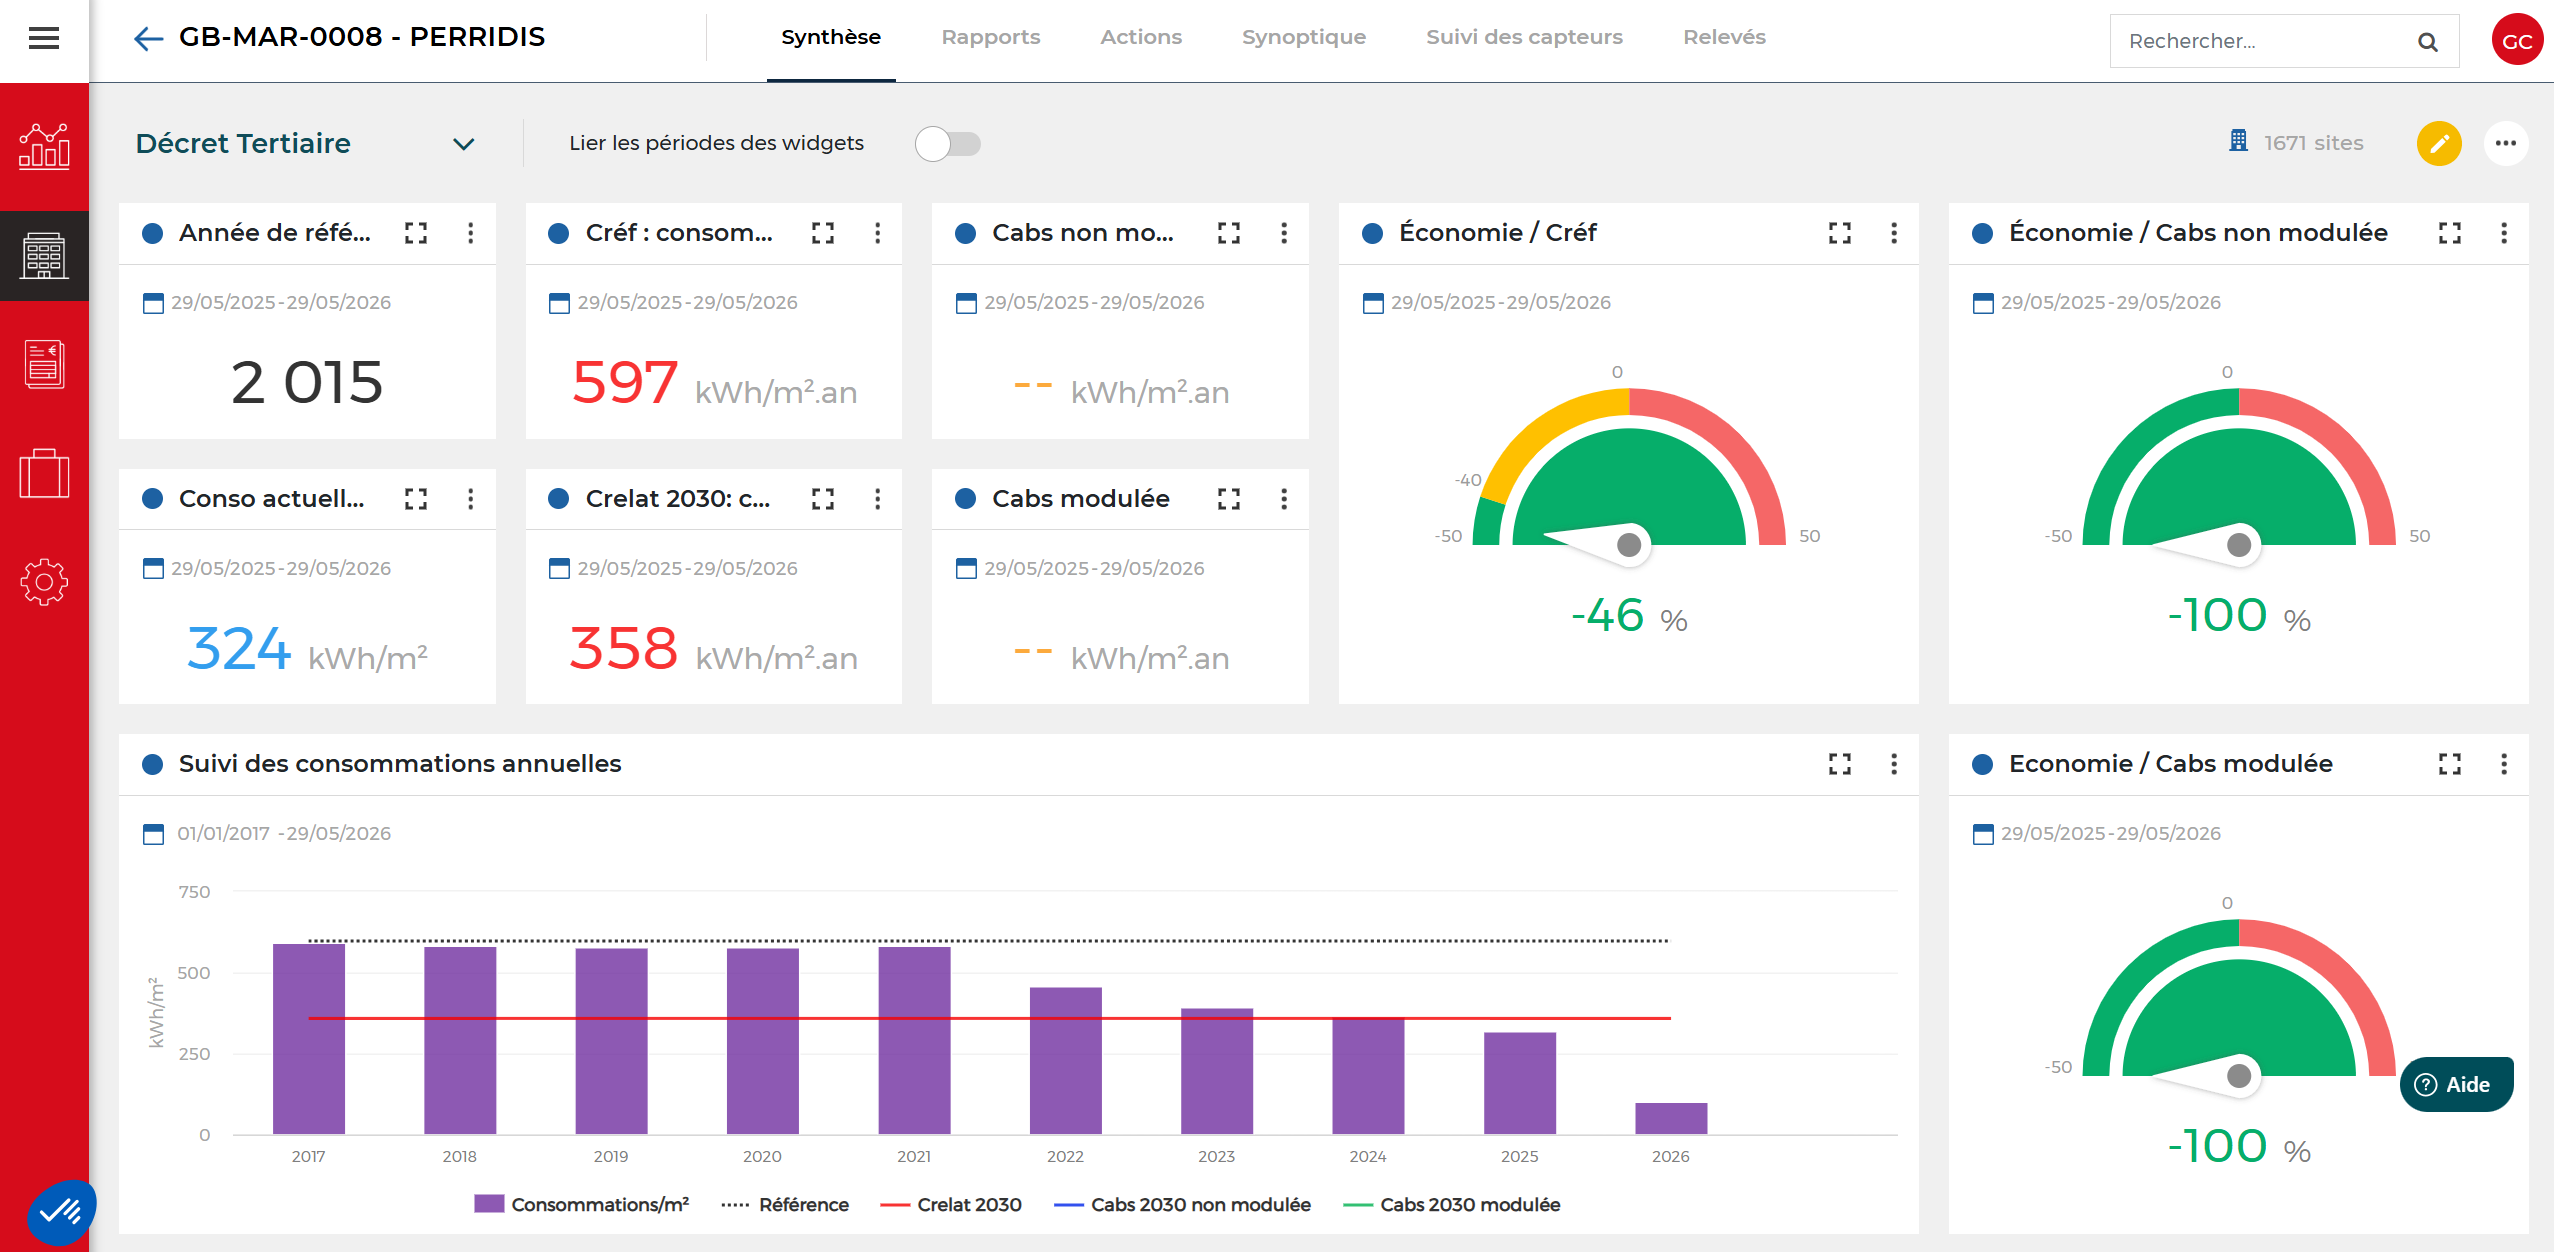Switch to the Rapports tab
The image size is (2554, 1252).
click(990, 38)
